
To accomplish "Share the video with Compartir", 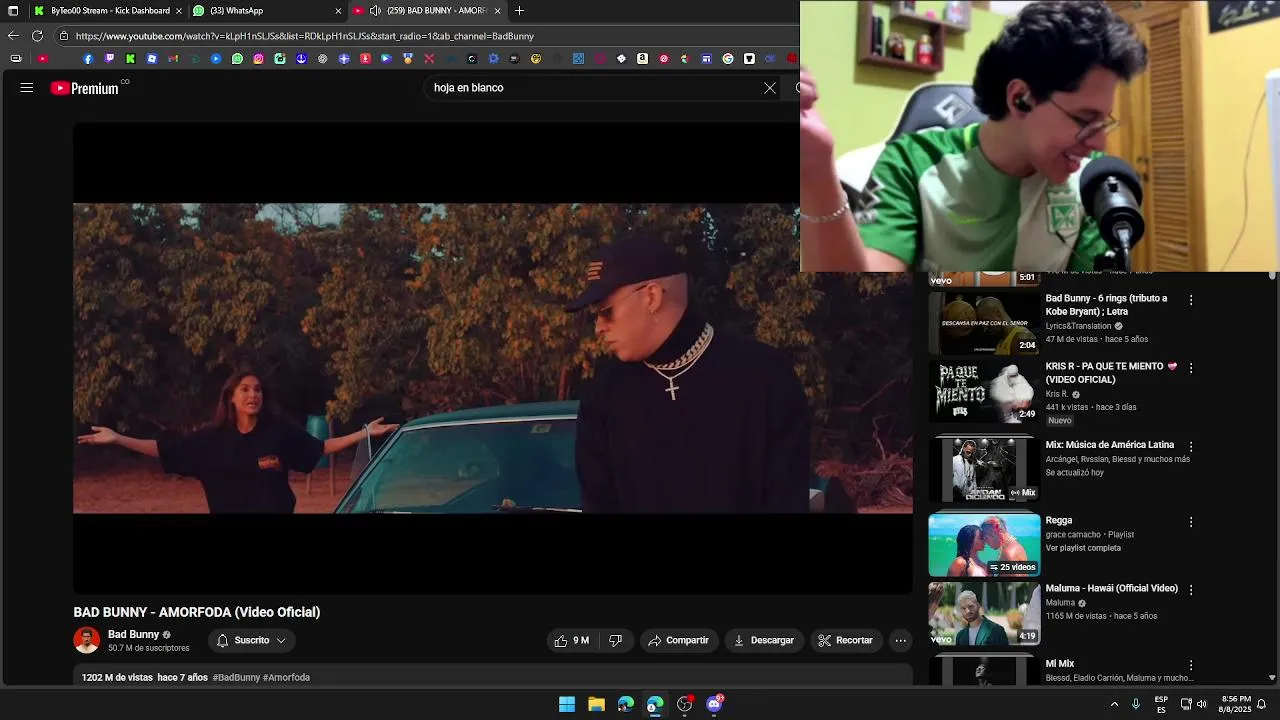I will pos(679,640).
